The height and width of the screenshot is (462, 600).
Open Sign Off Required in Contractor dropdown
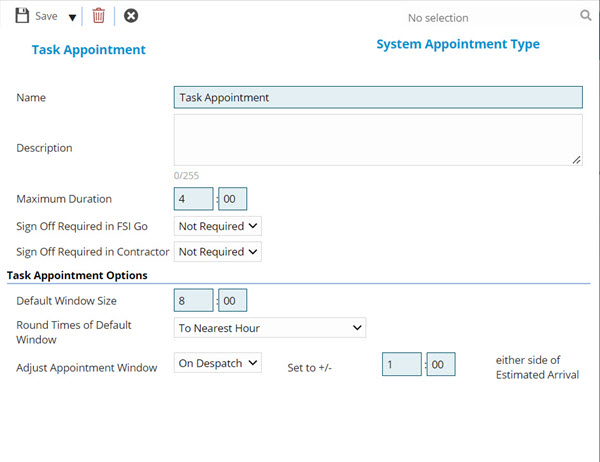(218, 252)
